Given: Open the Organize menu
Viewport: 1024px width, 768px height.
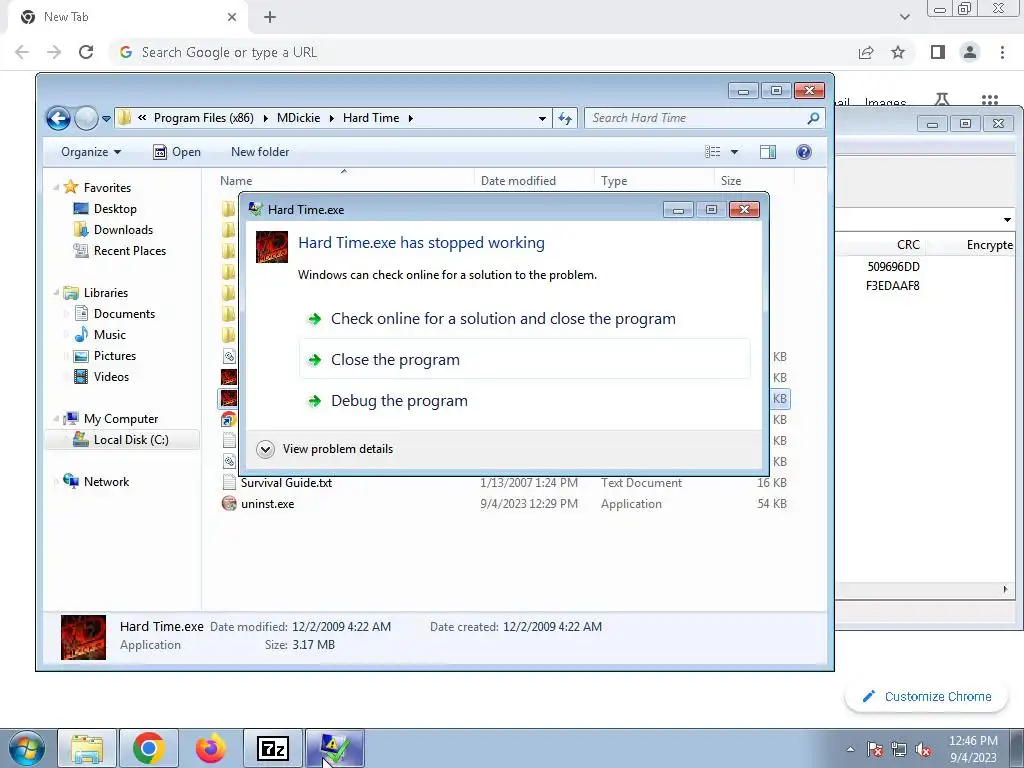Looking at the screenshot, I should [91, 152].
